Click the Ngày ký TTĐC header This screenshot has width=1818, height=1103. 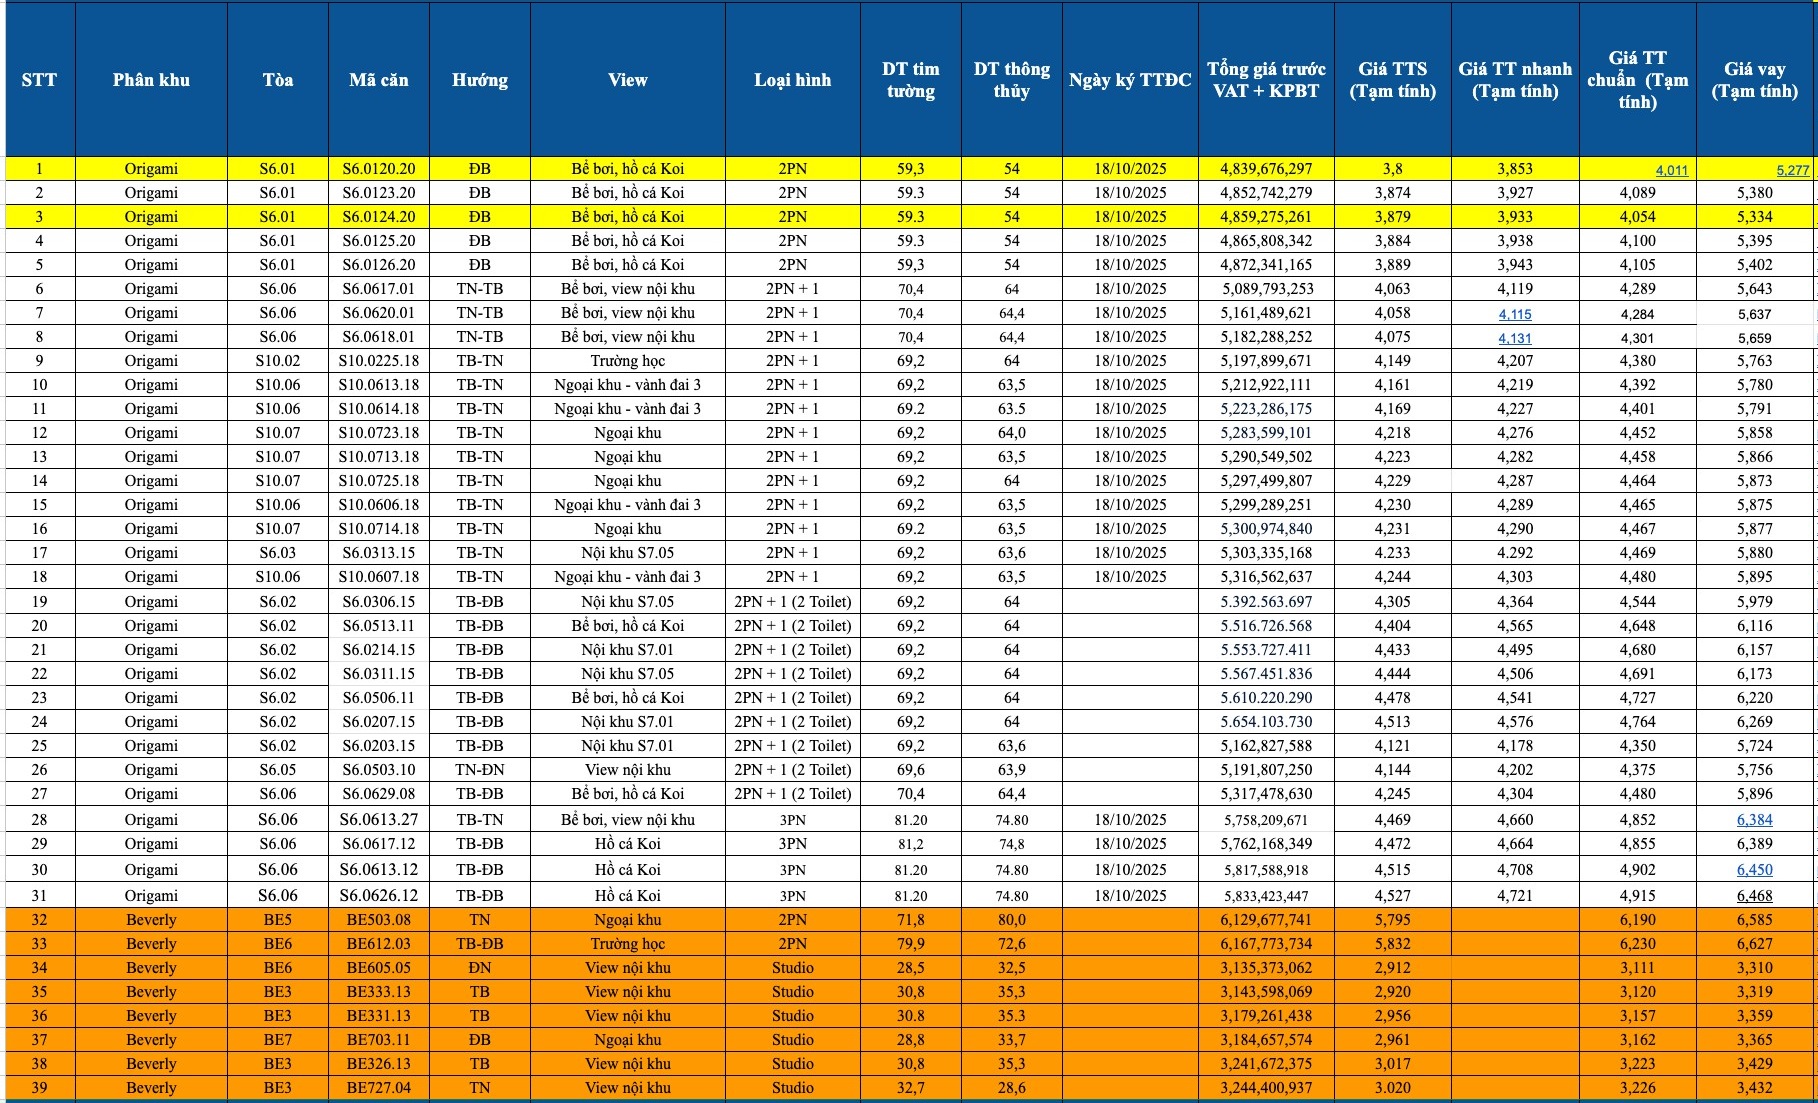tap(1130, 80)
